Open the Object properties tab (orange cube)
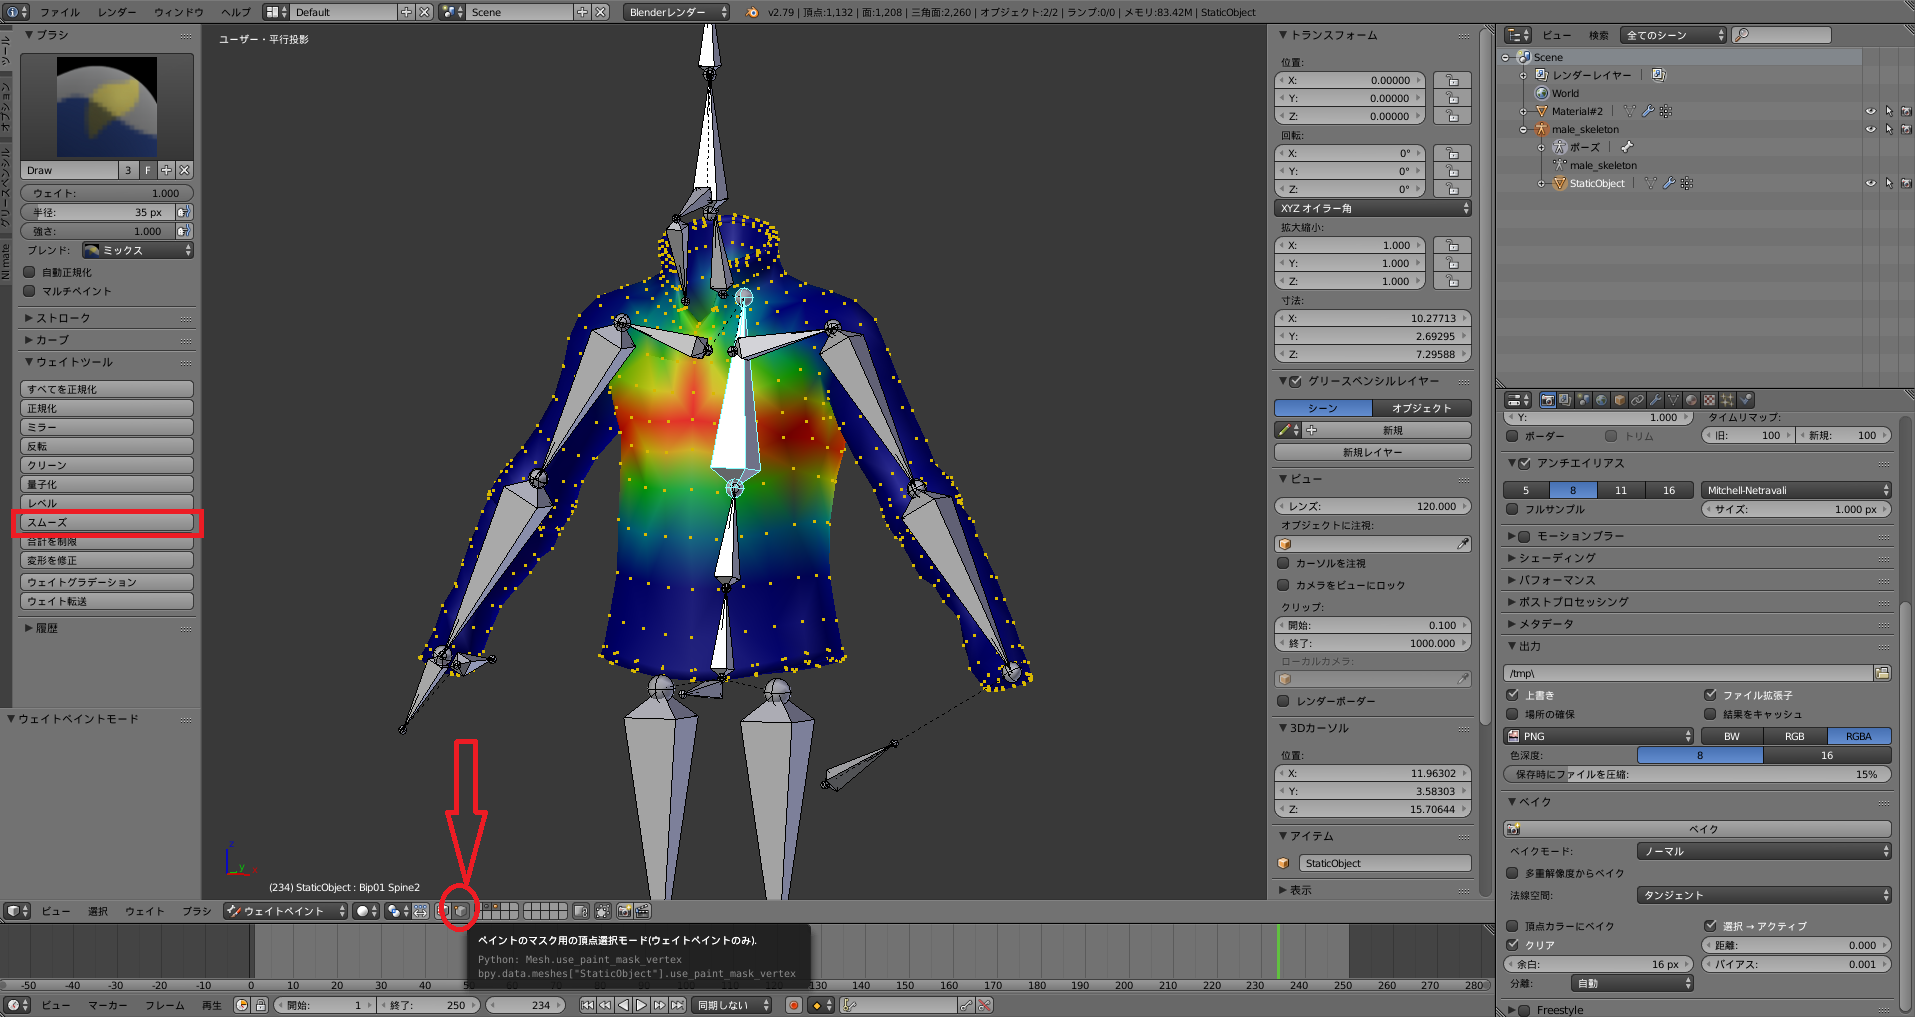1915x1017 pixels. [x=1619, y=400]
